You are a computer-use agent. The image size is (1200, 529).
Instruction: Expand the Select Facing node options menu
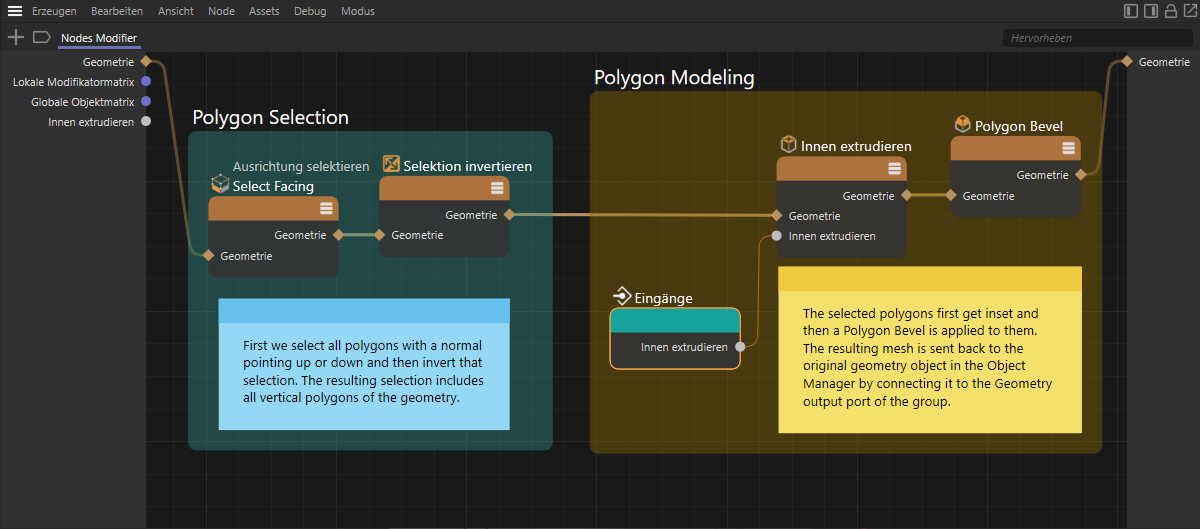click(x=325, y=208)
